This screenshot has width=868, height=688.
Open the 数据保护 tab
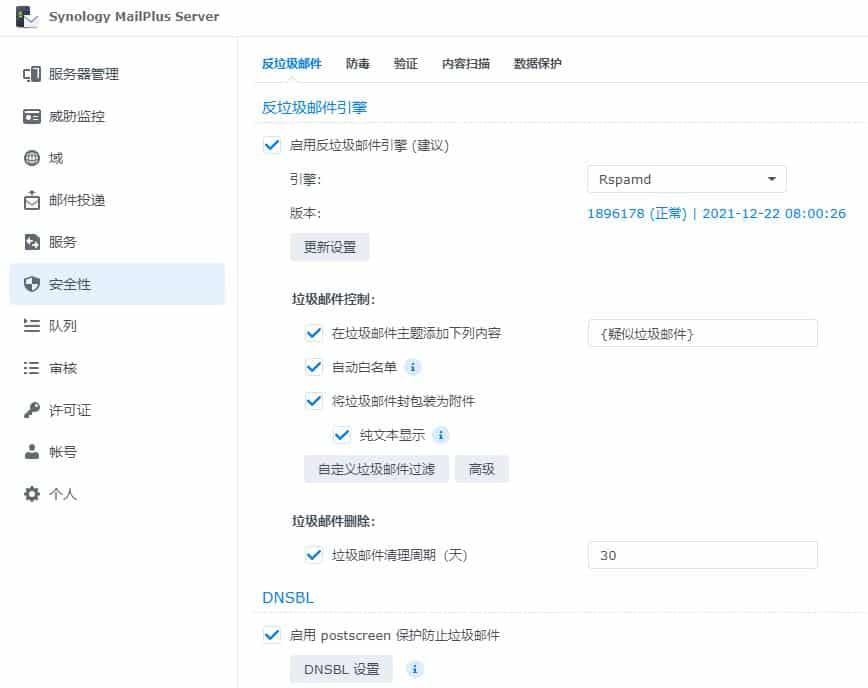point(539,63)
